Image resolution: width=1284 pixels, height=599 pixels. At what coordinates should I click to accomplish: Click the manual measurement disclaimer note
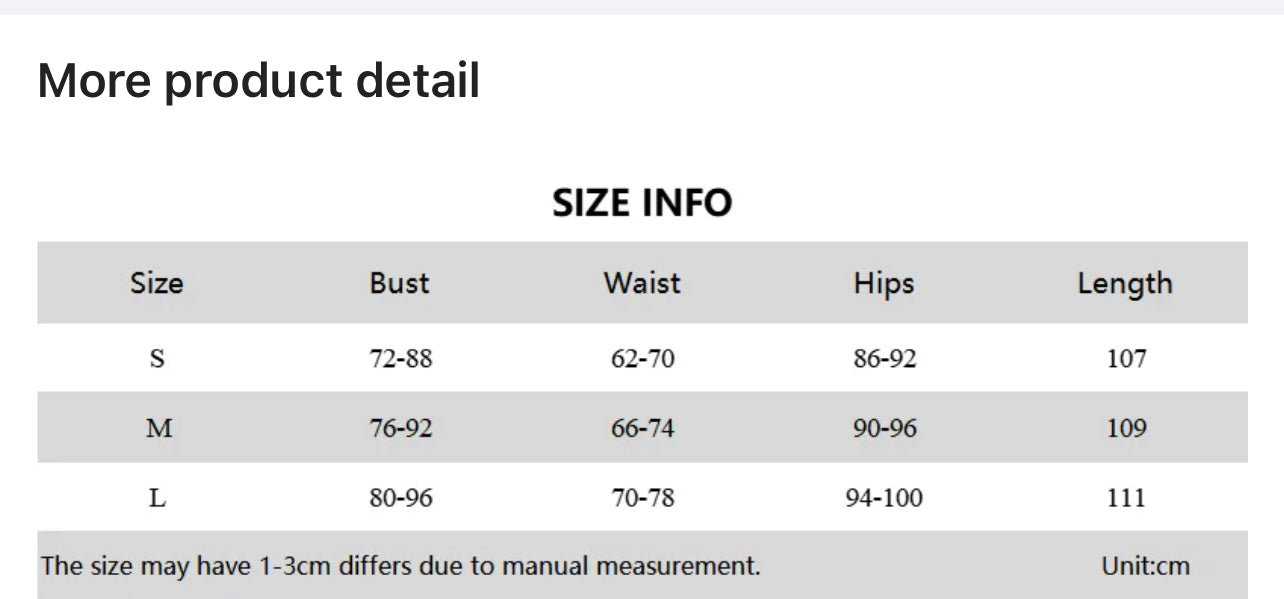(400, 566)
